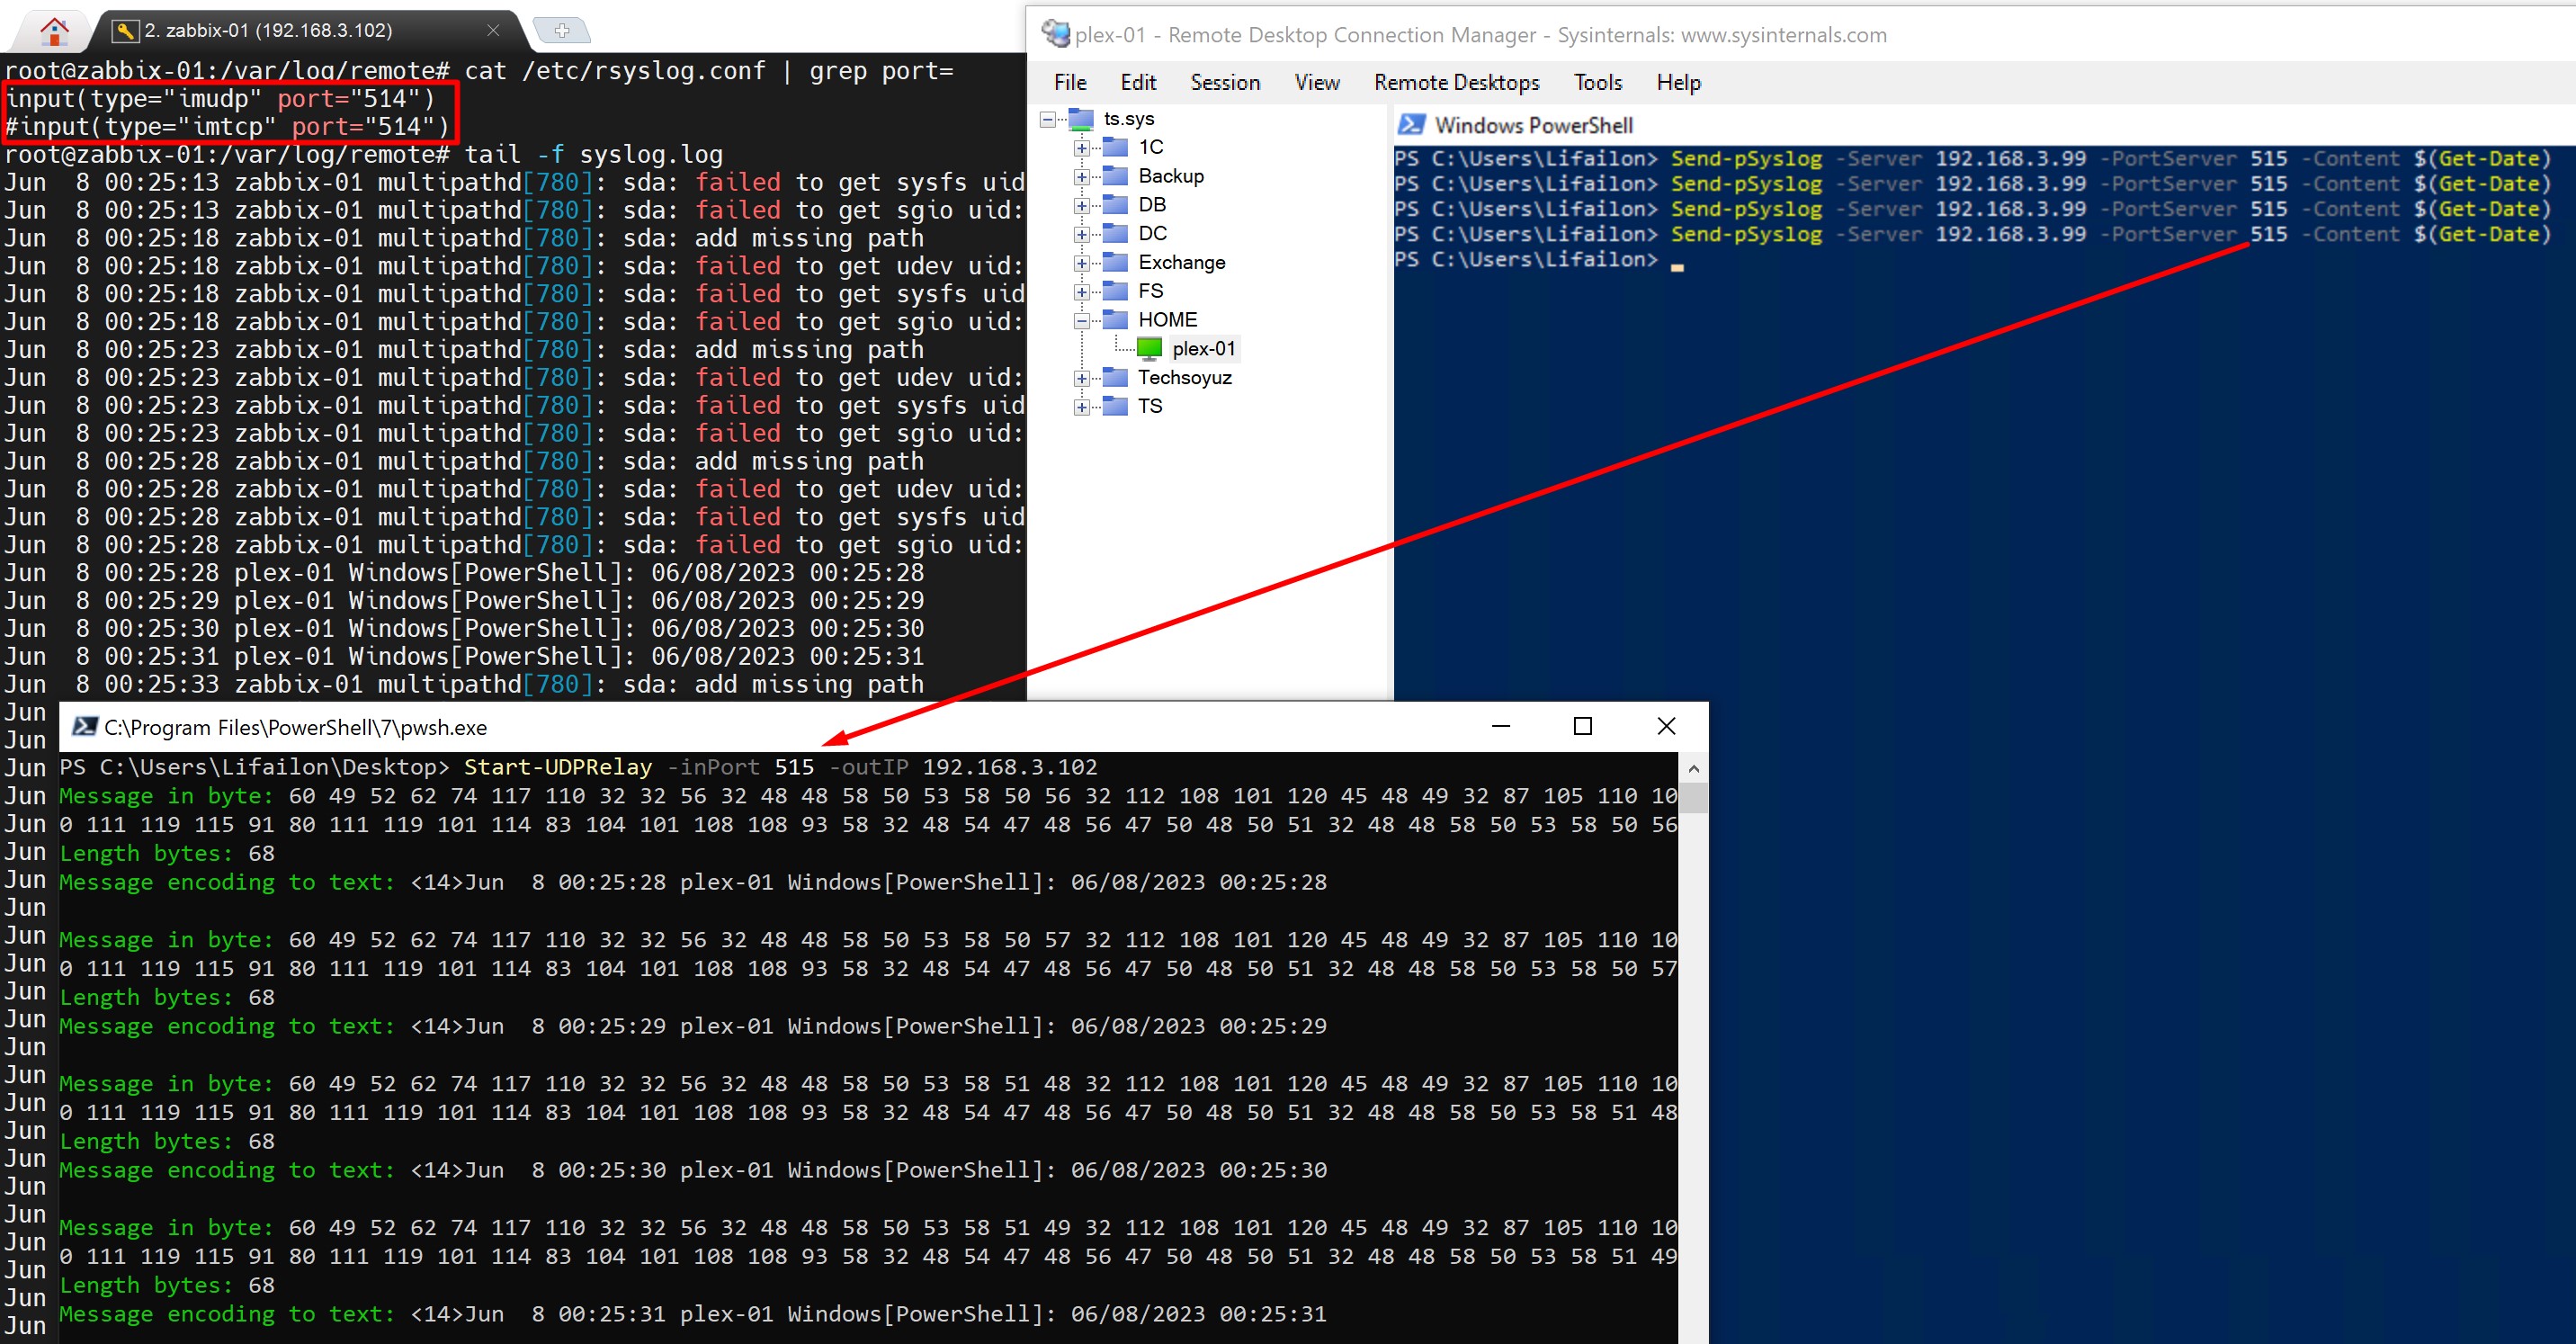Image resolution: width=2576 pixels, height=1344 pixels.
Task: Expand the Exchange group node
Action: click(x=1081, y=264)
